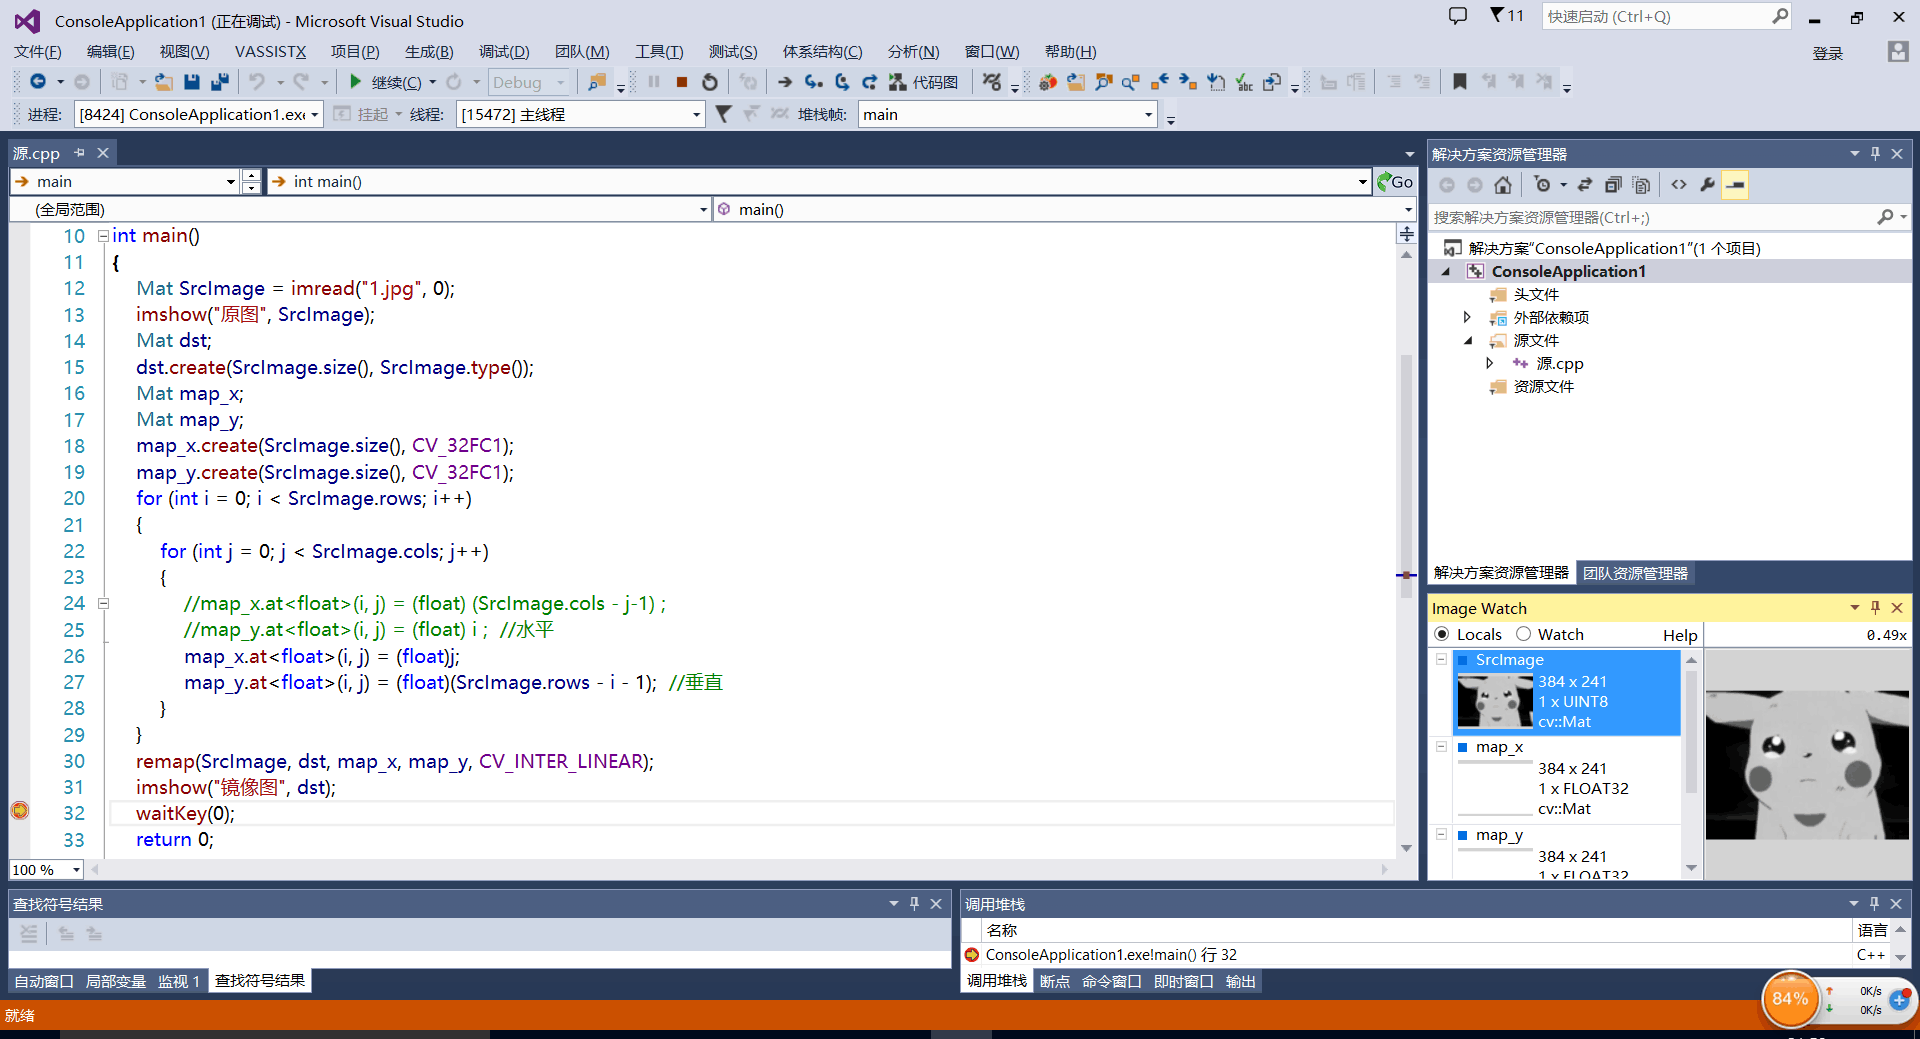1920x1039 pixels.
Task: Click VAssistX Open File in Solution icon
Action: pyautogui.click(x=1076, y=82)
